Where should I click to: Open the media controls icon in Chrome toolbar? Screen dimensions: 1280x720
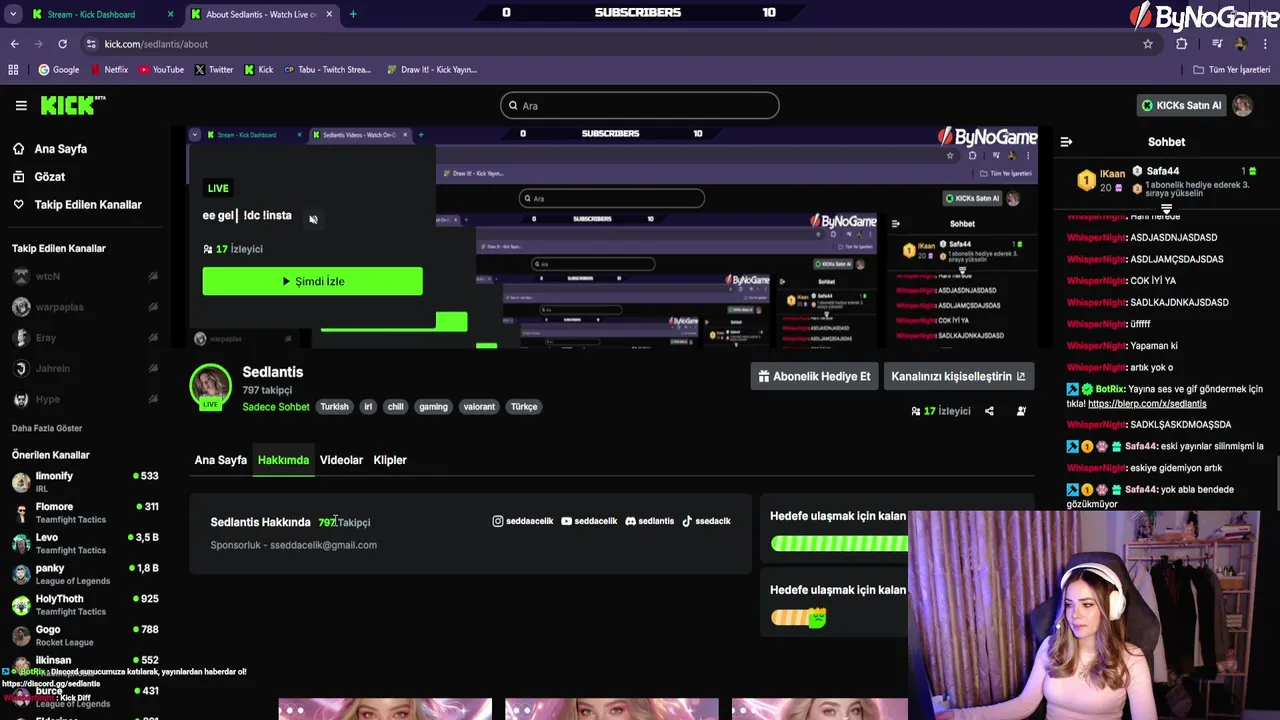pyautogui.click(x=1217, y=44)
